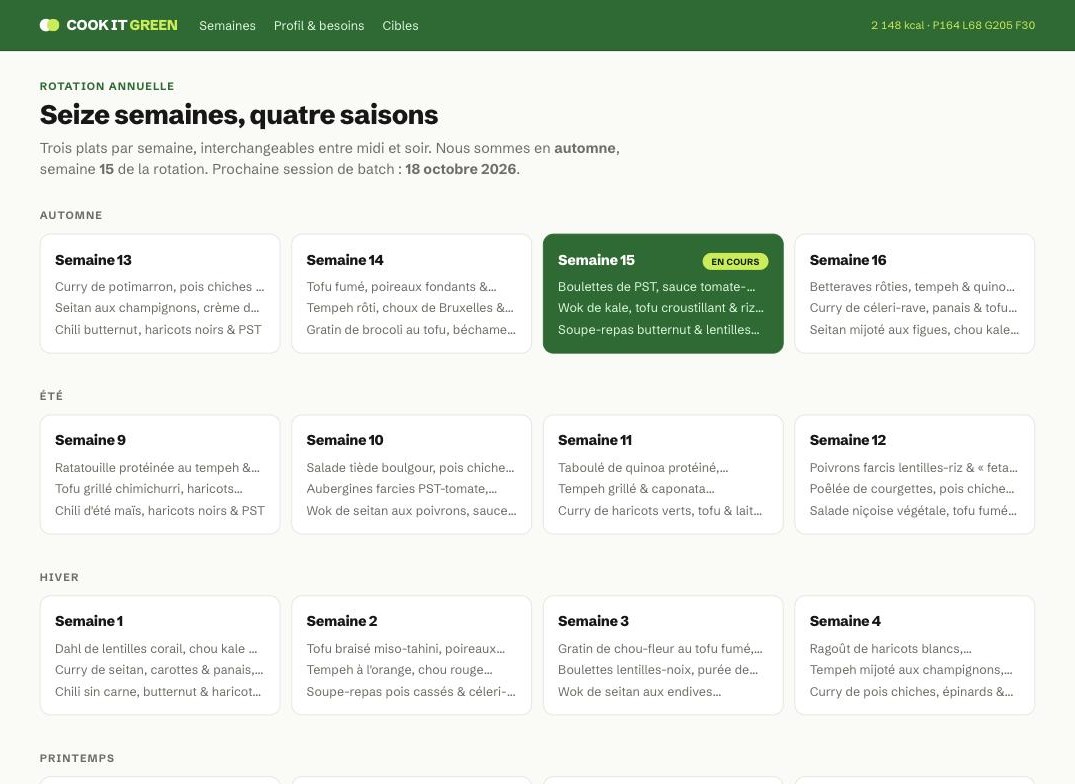
Task: Click 'Boulettes lentilles-noix' dish
Action: tap(658, 670)
